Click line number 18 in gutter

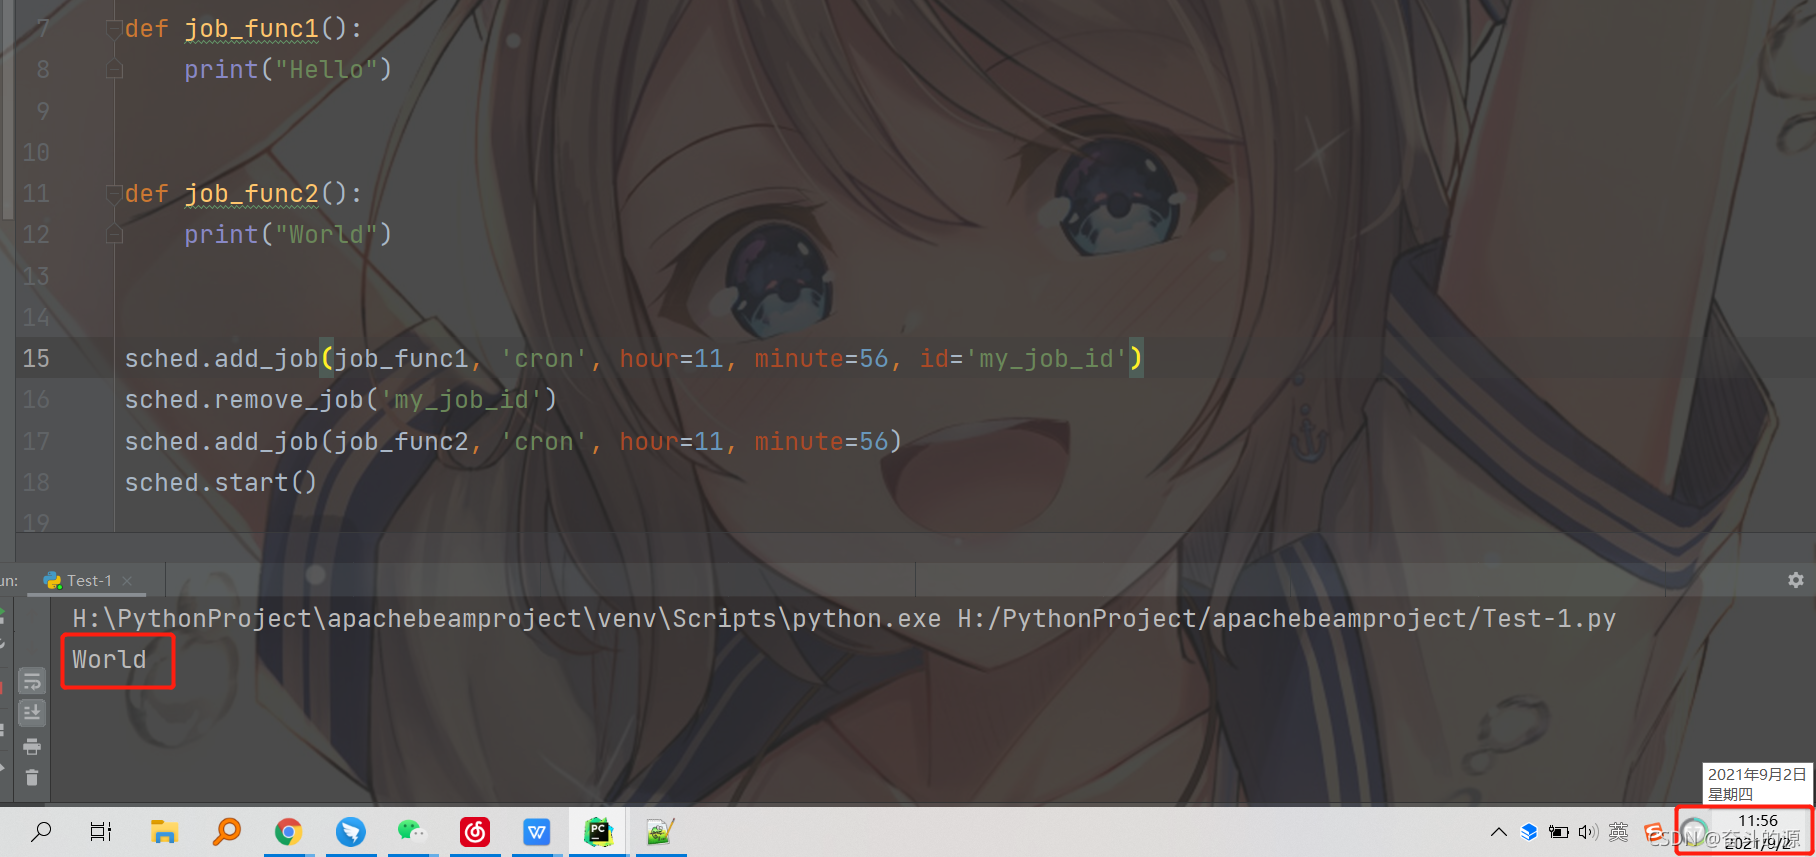click(36, 482)
